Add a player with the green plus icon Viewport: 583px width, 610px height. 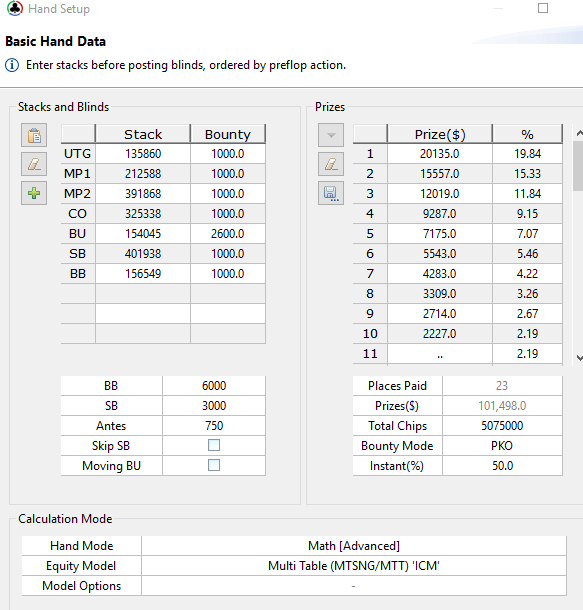(34, 193)
